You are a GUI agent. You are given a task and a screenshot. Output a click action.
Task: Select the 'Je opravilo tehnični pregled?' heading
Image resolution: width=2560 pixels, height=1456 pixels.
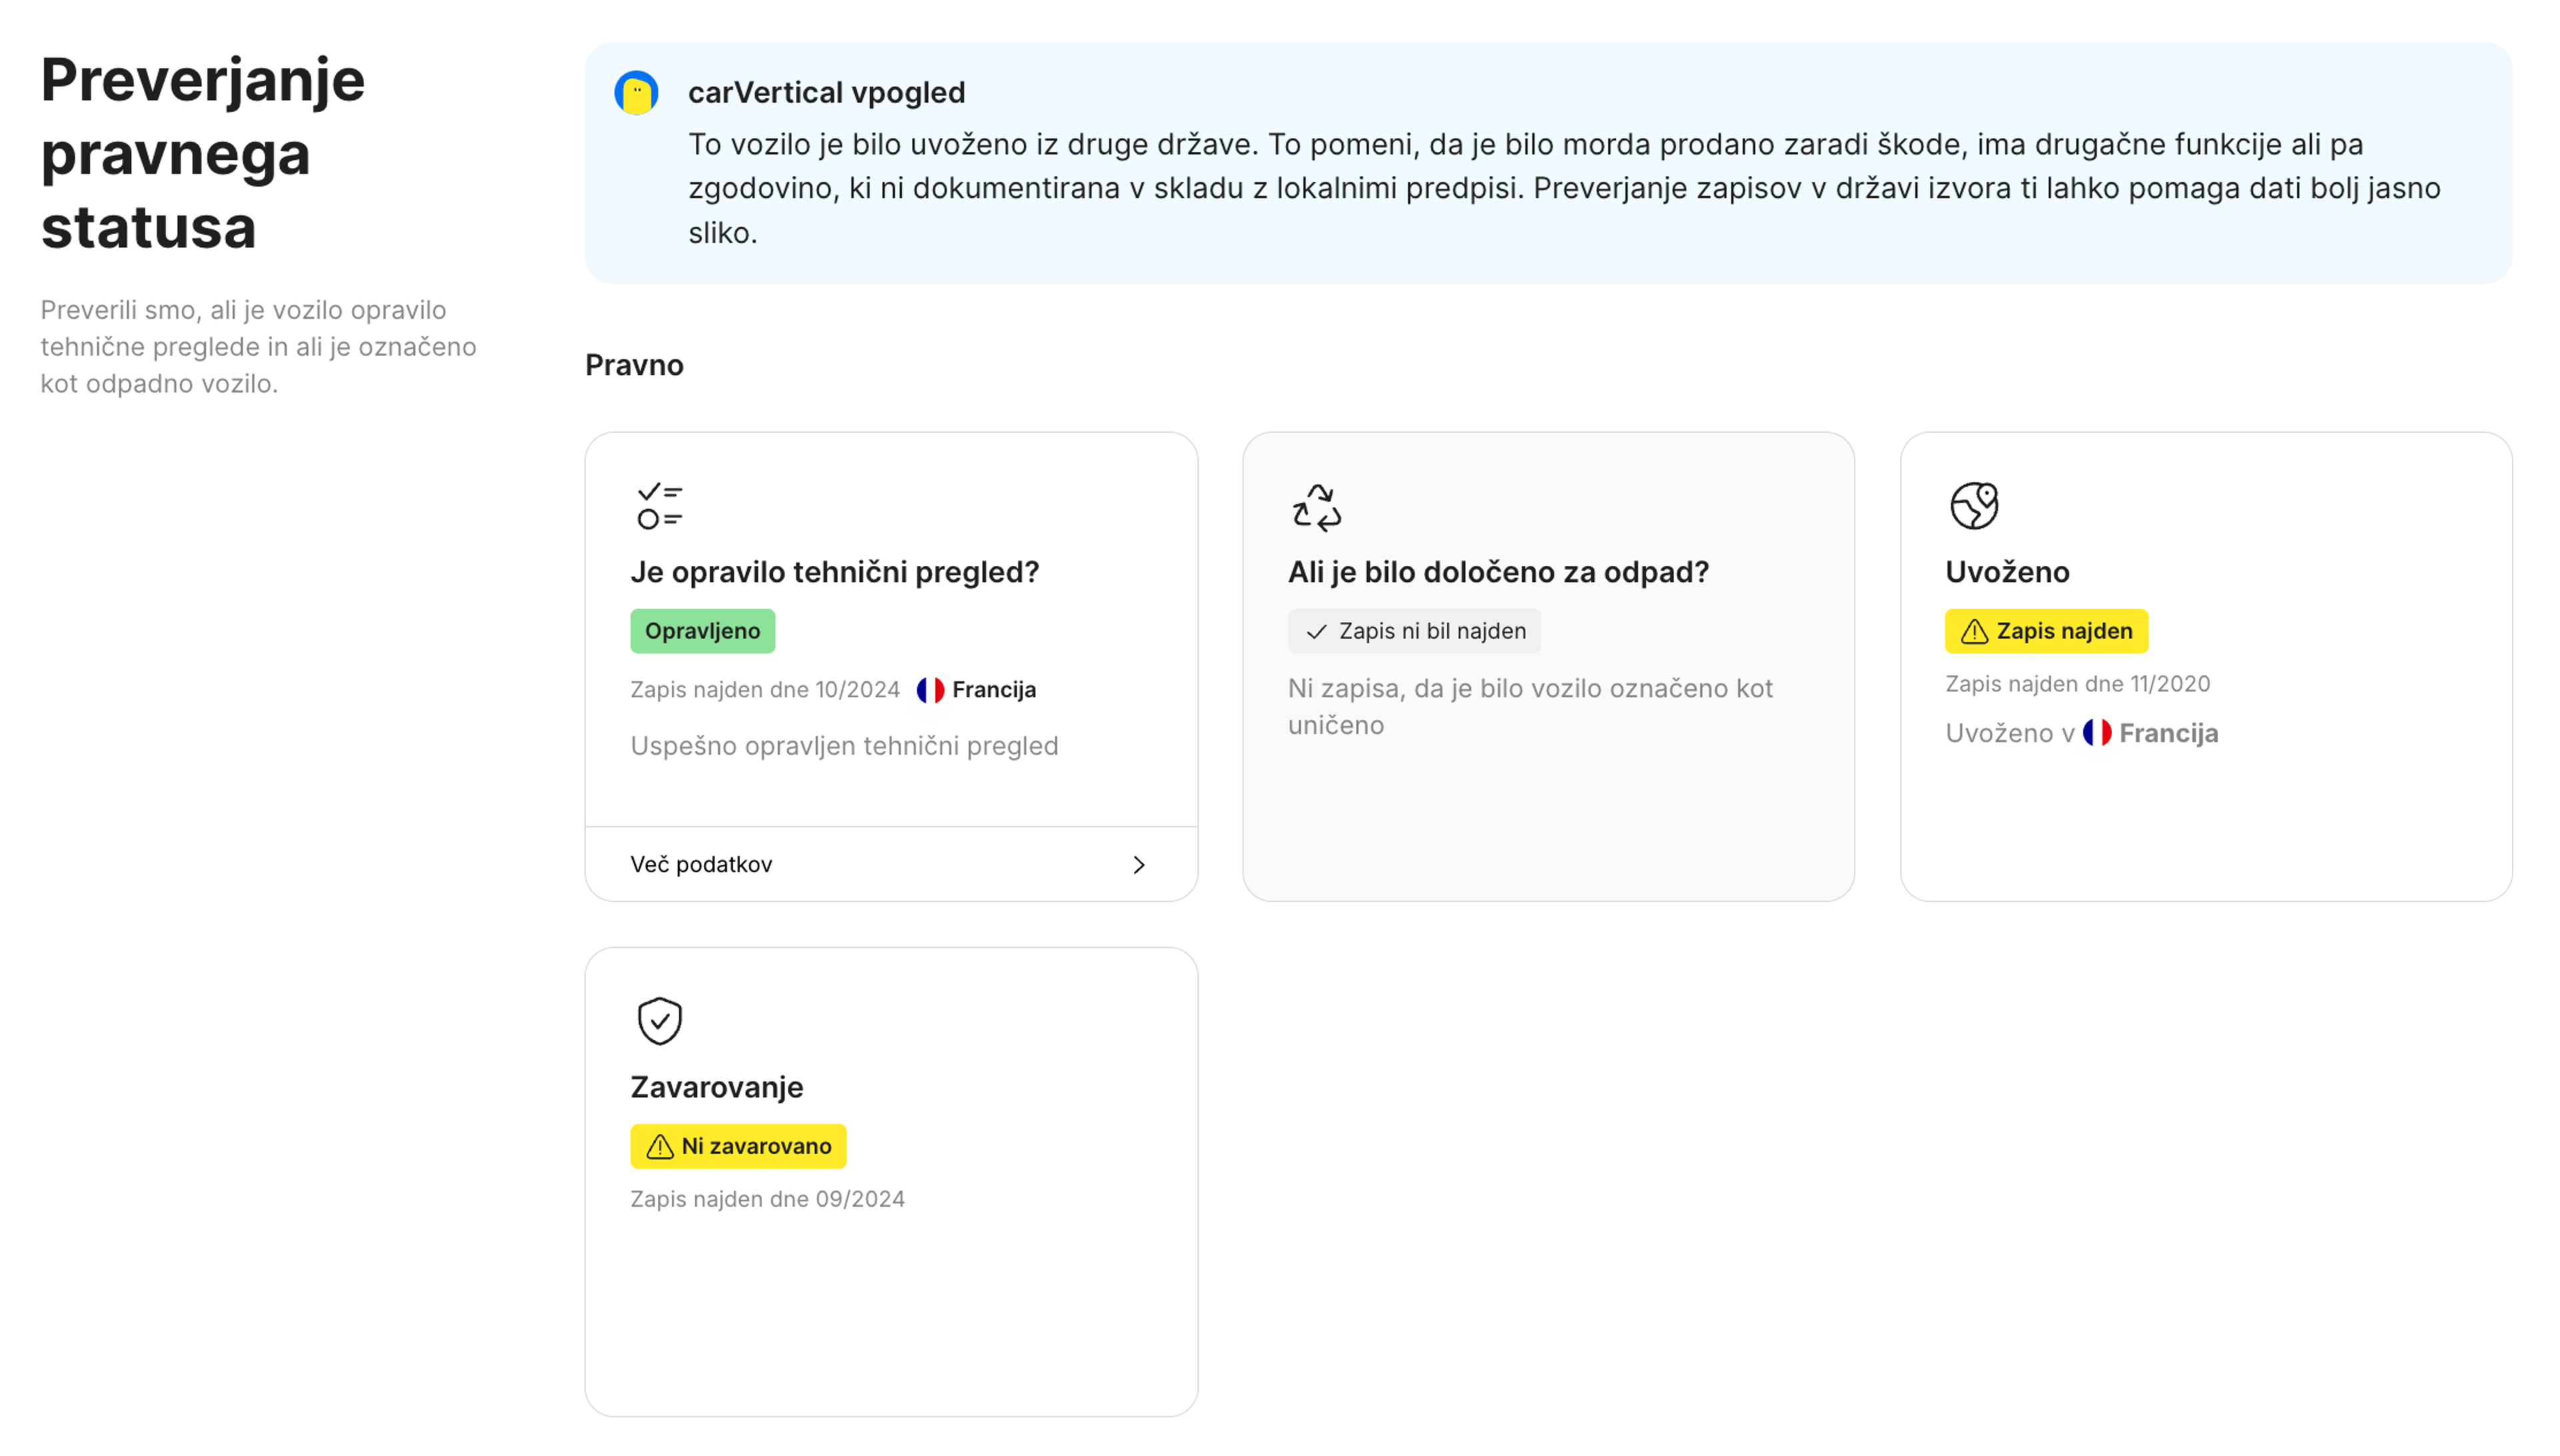tap(834, 572)
